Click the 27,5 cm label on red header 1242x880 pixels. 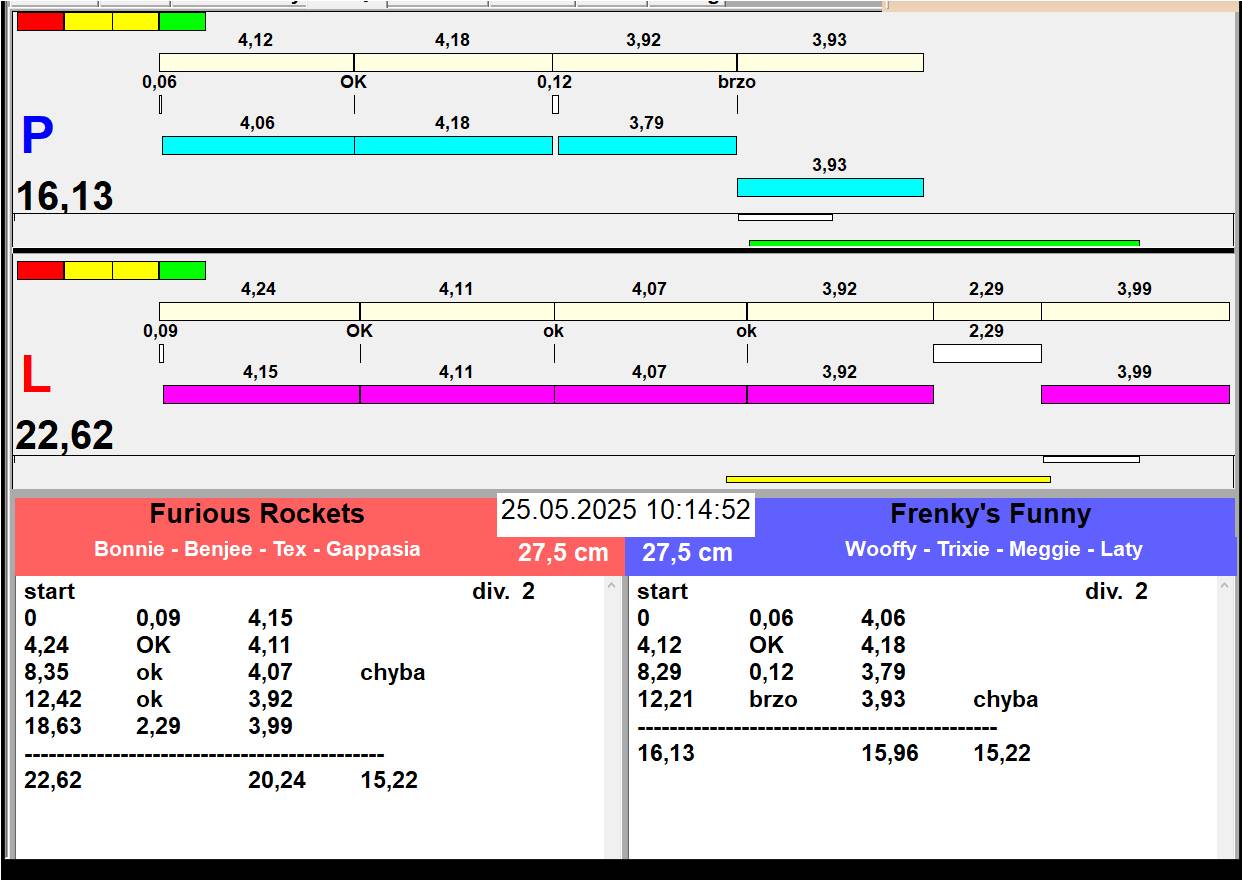tap(563, 552)
